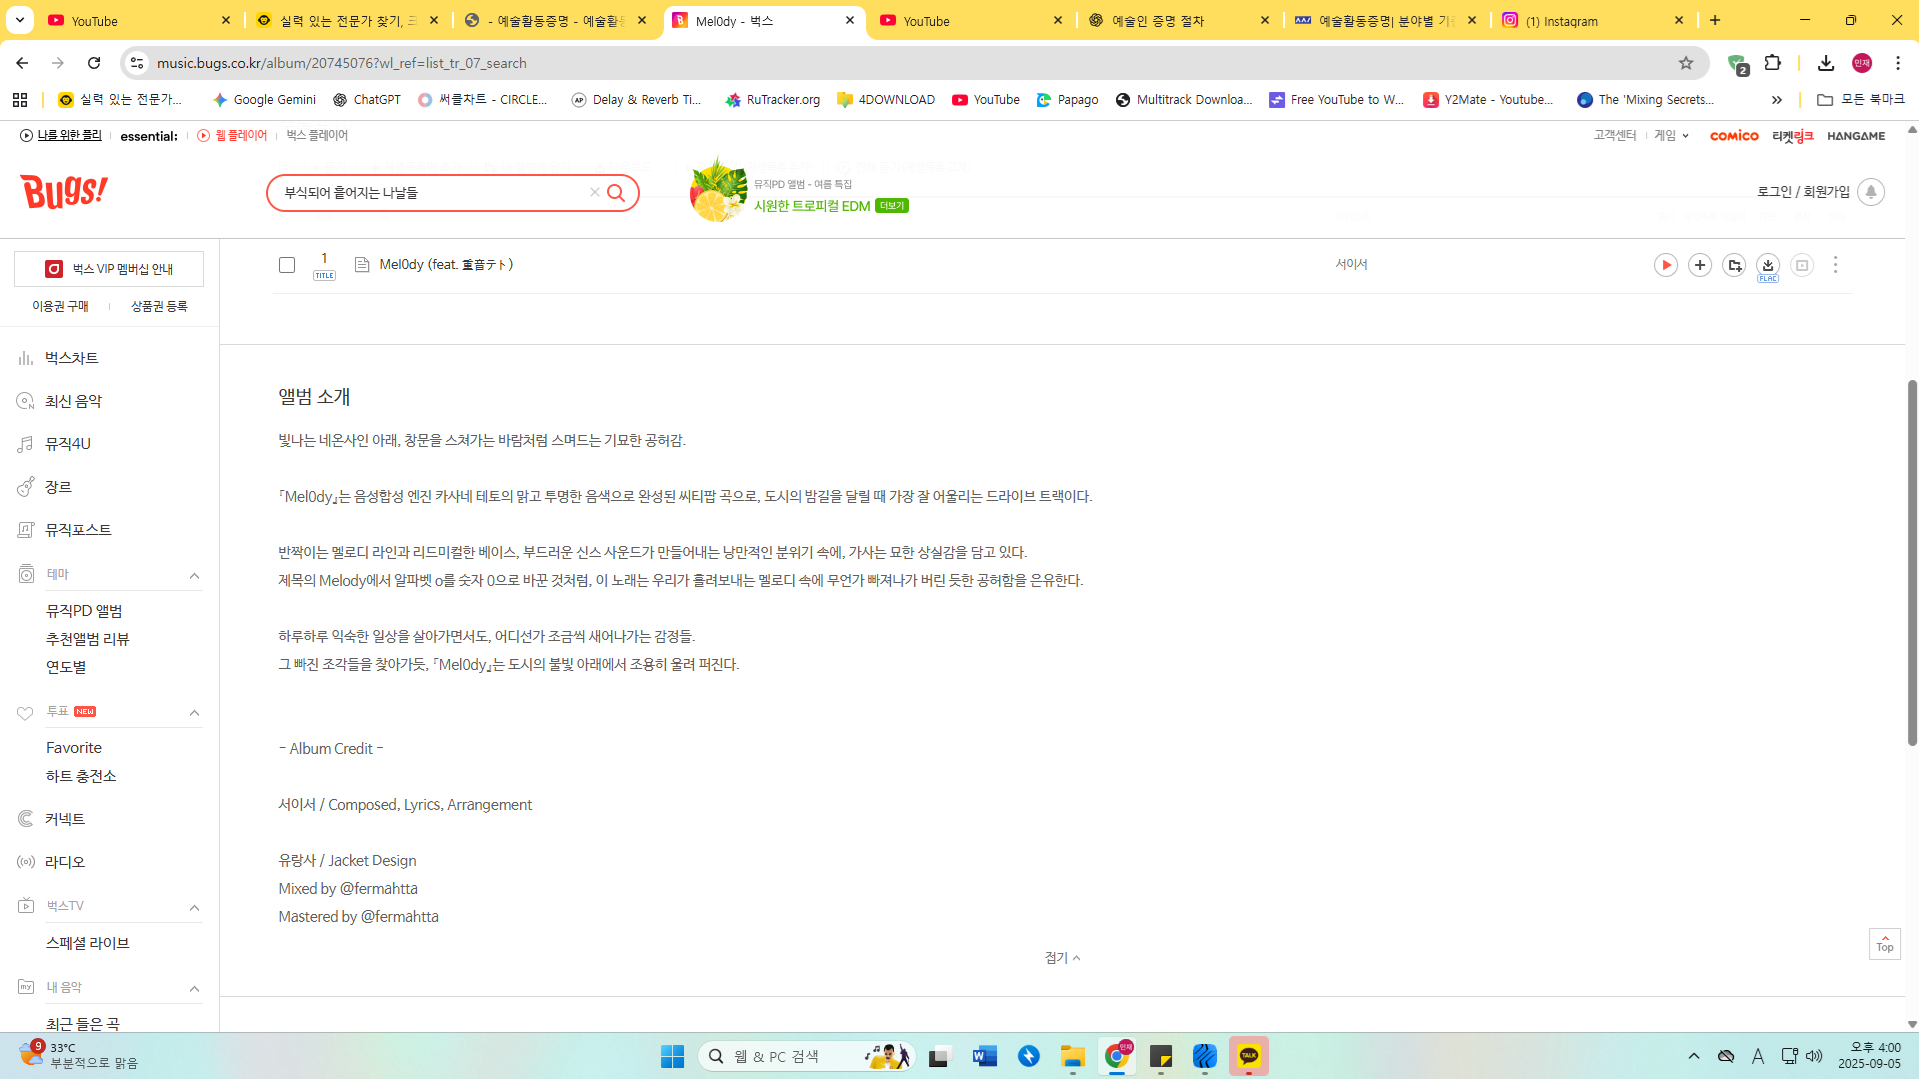Go to the Bugs! home logo
The image size is (1919, 1079).
pos(64,190)
